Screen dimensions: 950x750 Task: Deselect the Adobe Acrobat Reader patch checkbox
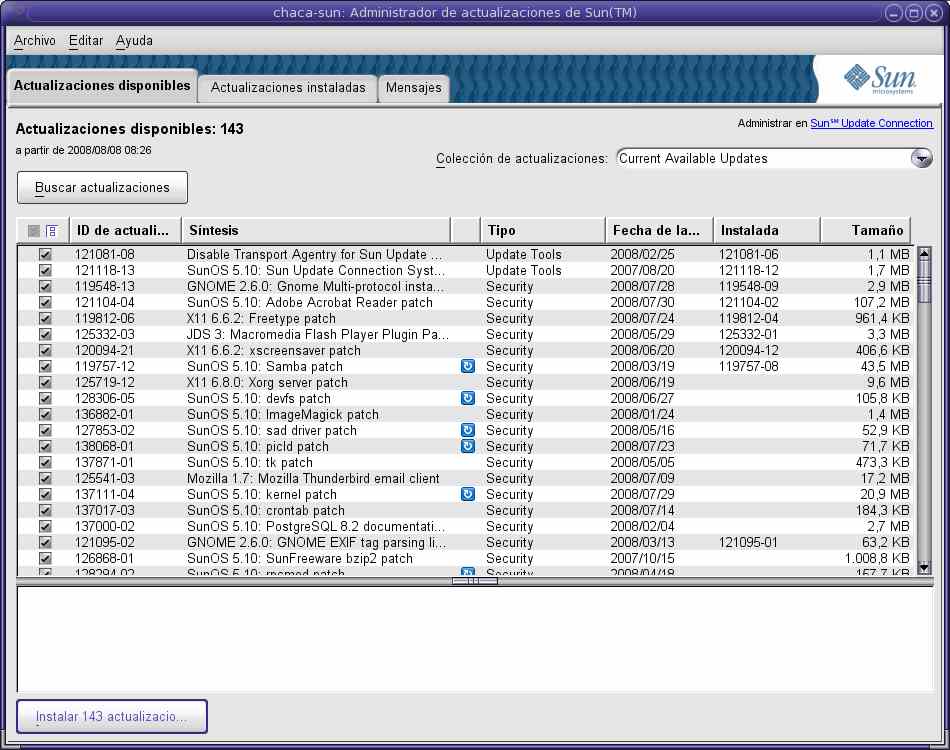pyautogui.click(x=45, y=302)
